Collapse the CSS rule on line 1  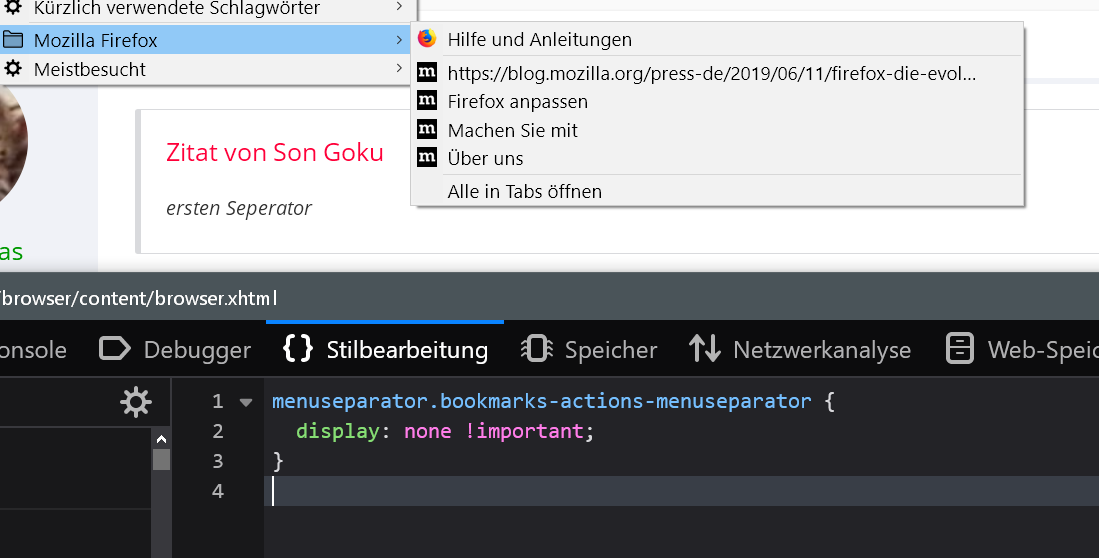(246, 402)
